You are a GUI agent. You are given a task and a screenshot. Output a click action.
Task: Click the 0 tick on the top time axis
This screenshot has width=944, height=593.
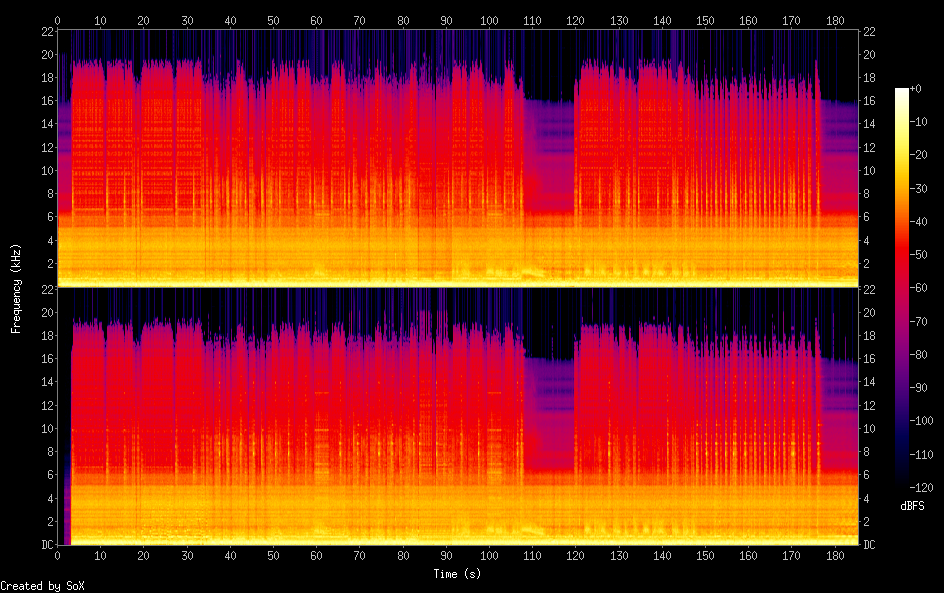(x=57, y=20)
